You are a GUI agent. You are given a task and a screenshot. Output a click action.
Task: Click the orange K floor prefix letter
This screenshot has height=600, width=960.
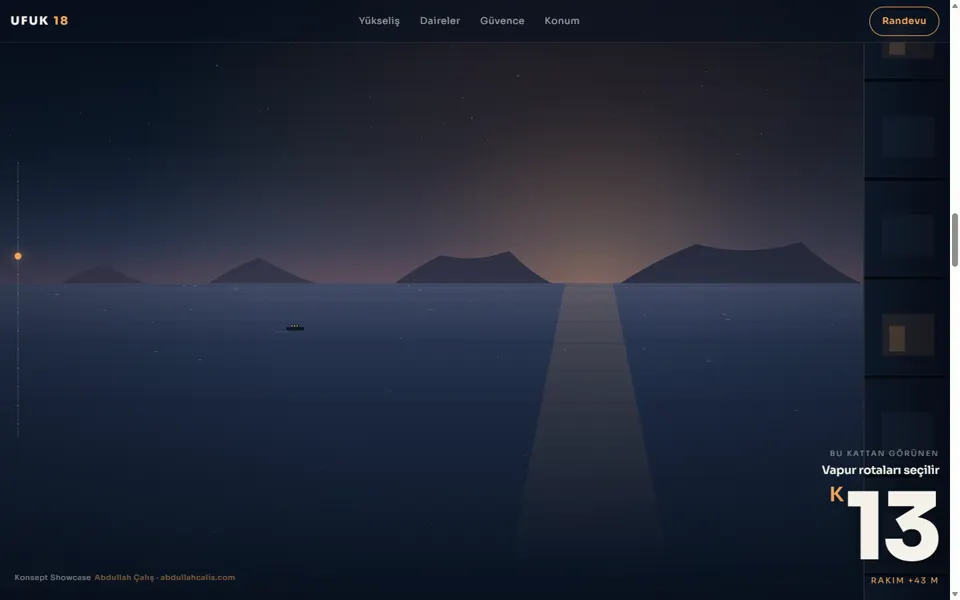click(x=836, y=494)
